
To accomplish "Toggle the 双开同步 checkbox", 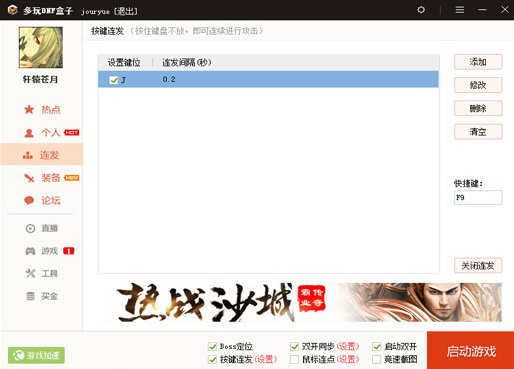I will (x=294, y=347).
